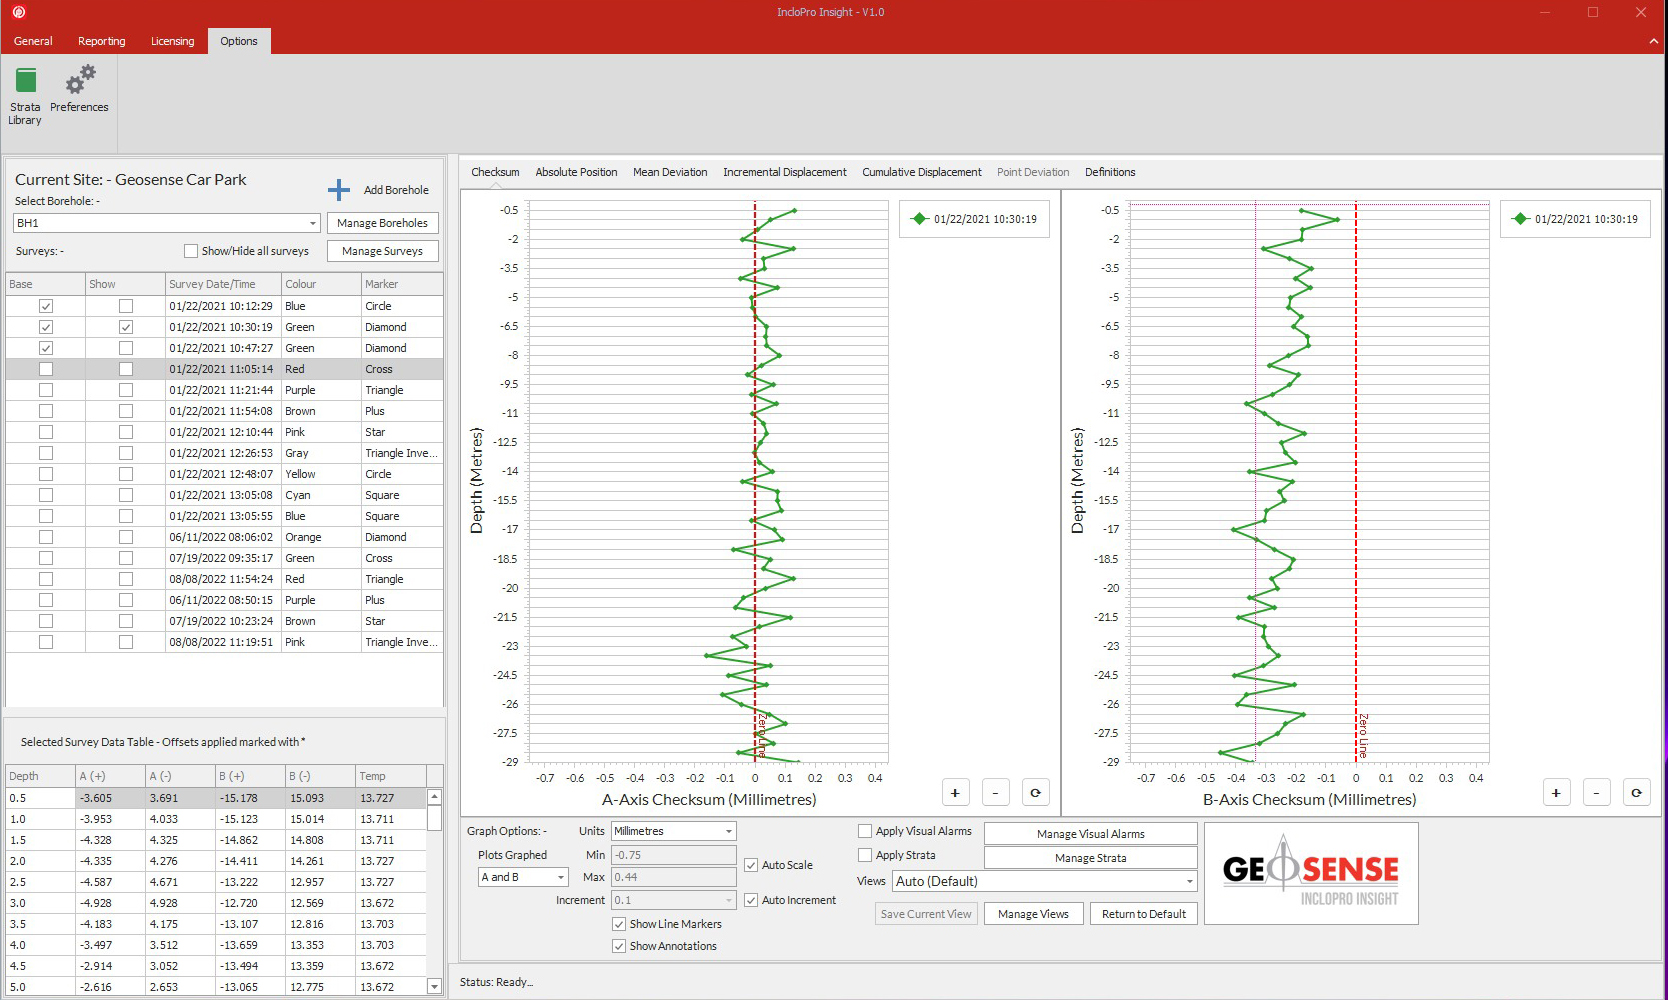Click the IncloPro app logo icon in title bar
This screenshot has height=1000, width=1668.
coord(18,12)
